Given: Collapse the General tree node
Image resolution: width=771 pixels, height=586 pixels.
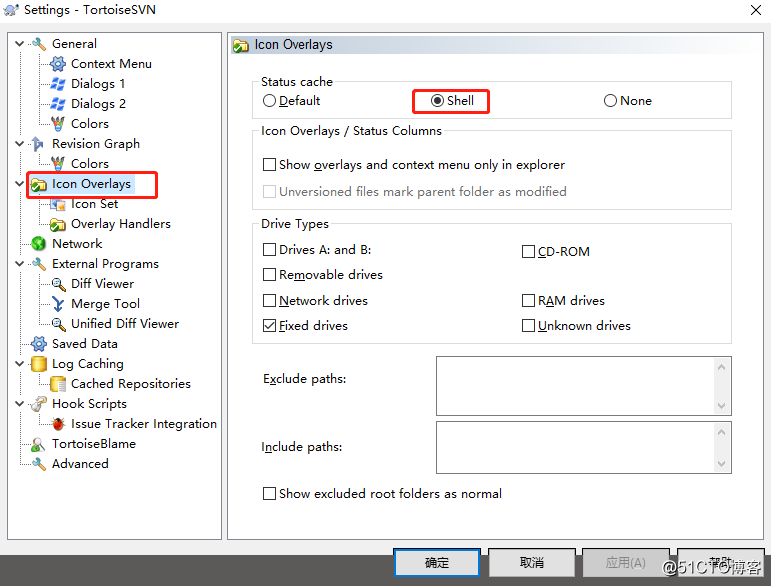Looking at the screenshot, I should [20, 44].
